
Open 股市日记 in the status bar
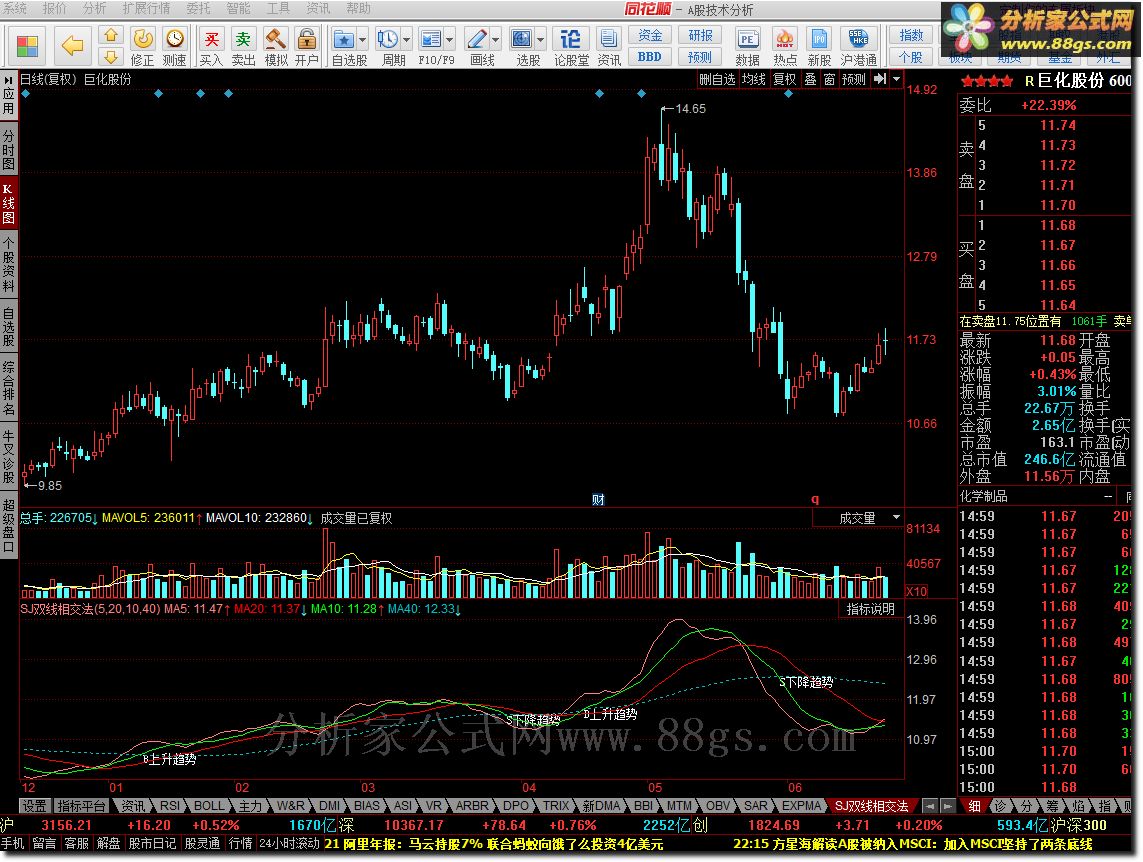(152, 843)
